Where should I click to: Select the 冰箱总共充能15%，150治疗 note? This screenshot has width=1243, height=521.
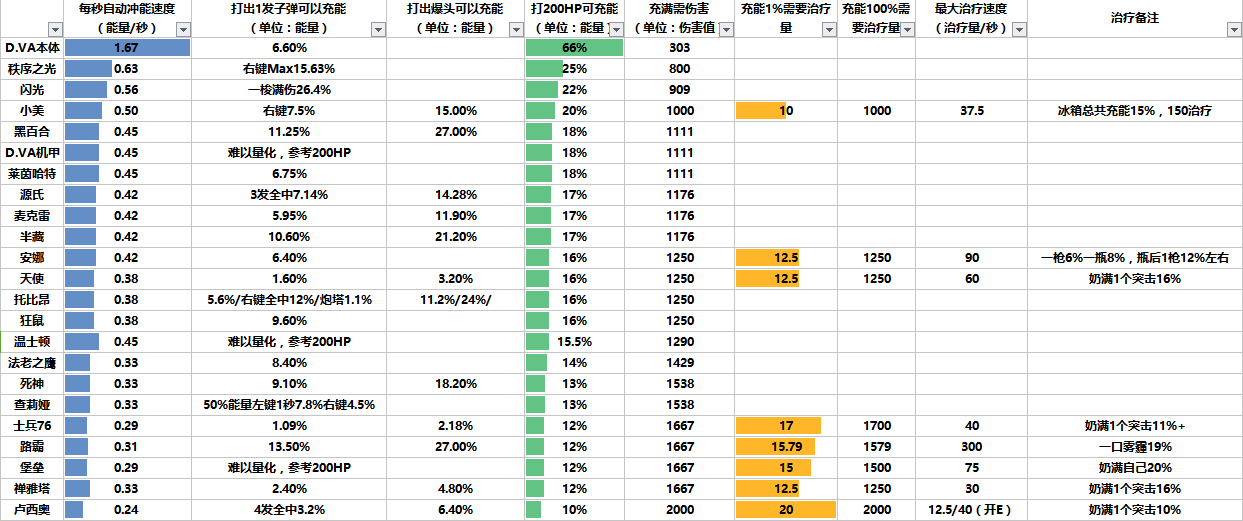coord(1135,111)
